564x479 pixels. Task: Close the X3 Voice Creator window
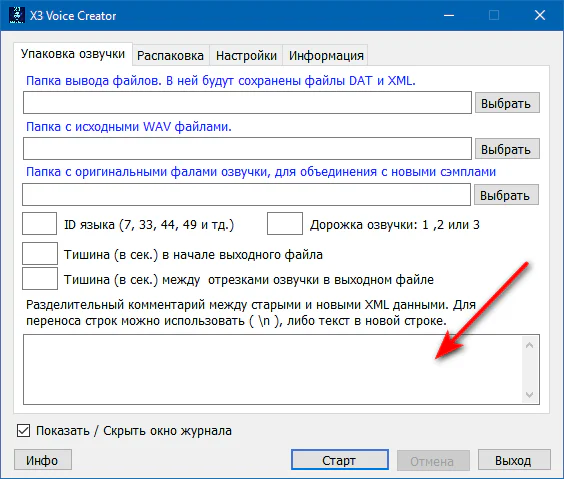click(x=540, y=15)
